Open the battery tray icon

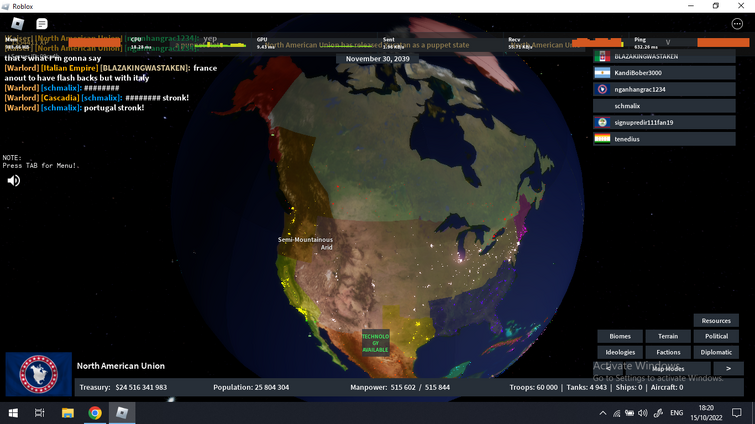(629, 413)
